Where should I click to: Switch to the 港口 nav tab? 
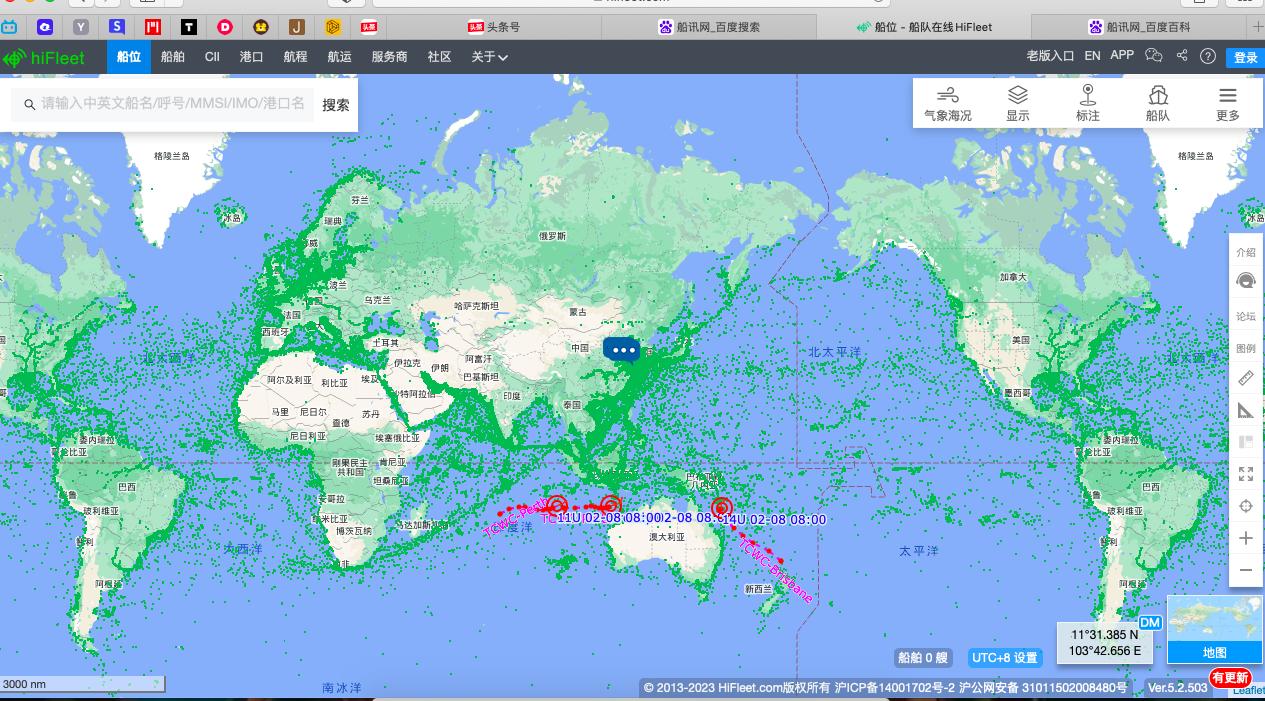point(251,57)
